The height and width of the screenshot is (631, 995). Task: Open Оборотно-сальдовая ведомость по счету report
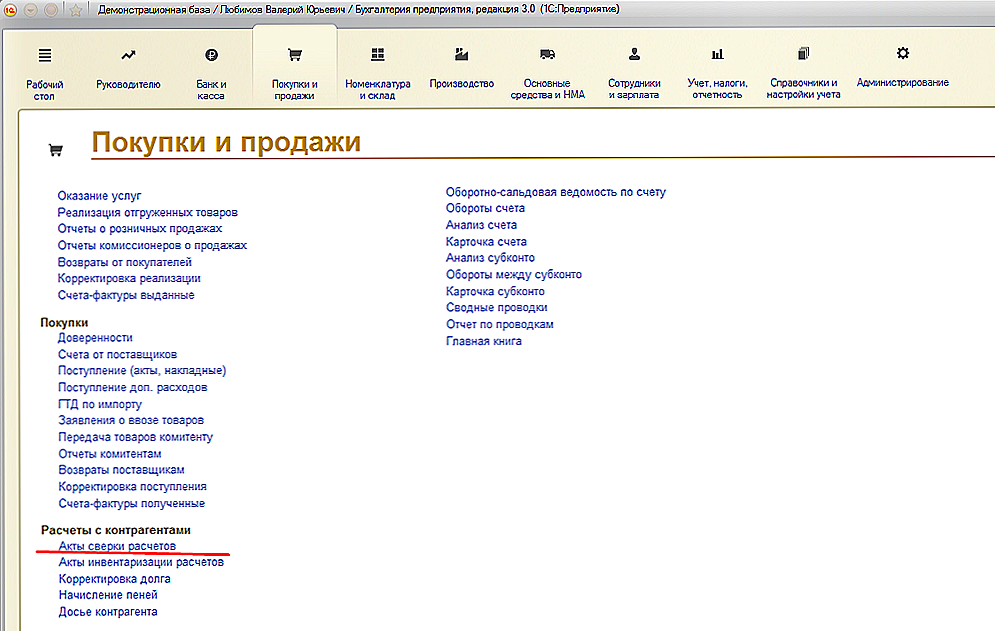(x=556, y=192)
